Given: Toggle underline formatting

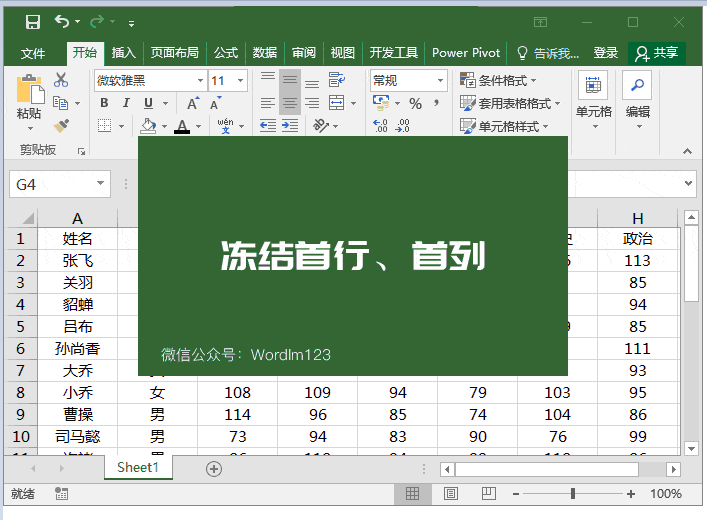Looking at the screenshot, I should [148, 103].
